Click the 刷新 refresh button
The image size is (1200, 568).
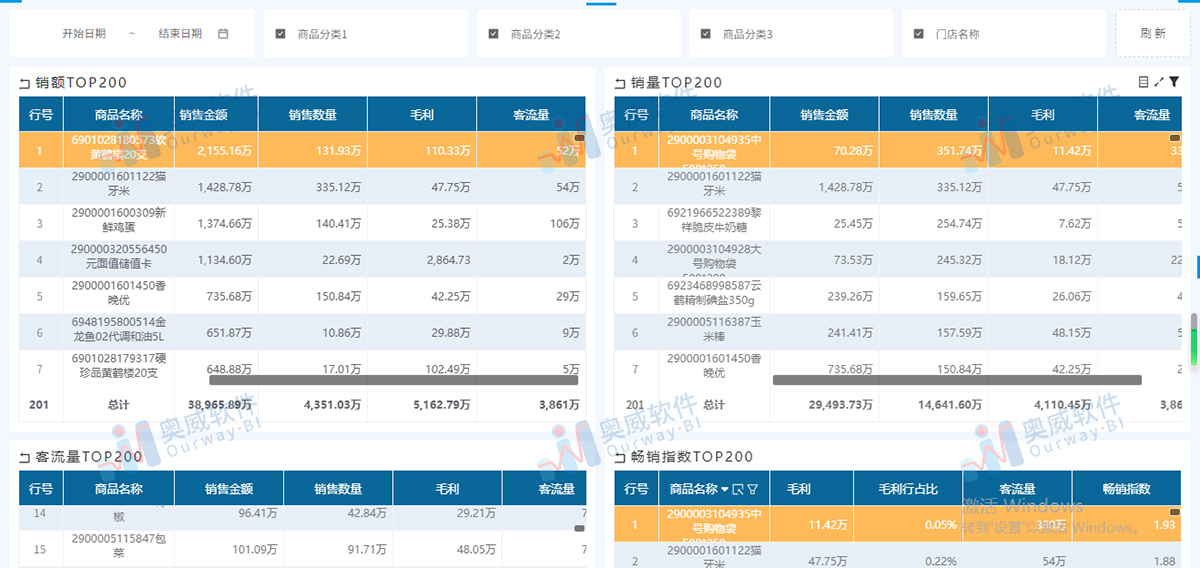pyautogui.click(x=1152, y=34)
